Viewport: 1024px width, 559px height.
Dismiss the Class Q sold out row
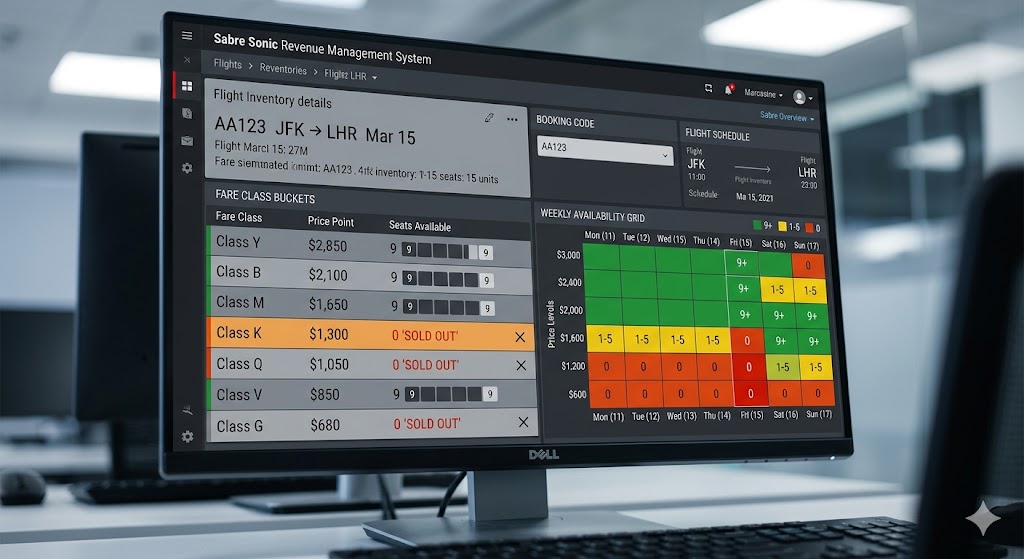tap(521, 366)
